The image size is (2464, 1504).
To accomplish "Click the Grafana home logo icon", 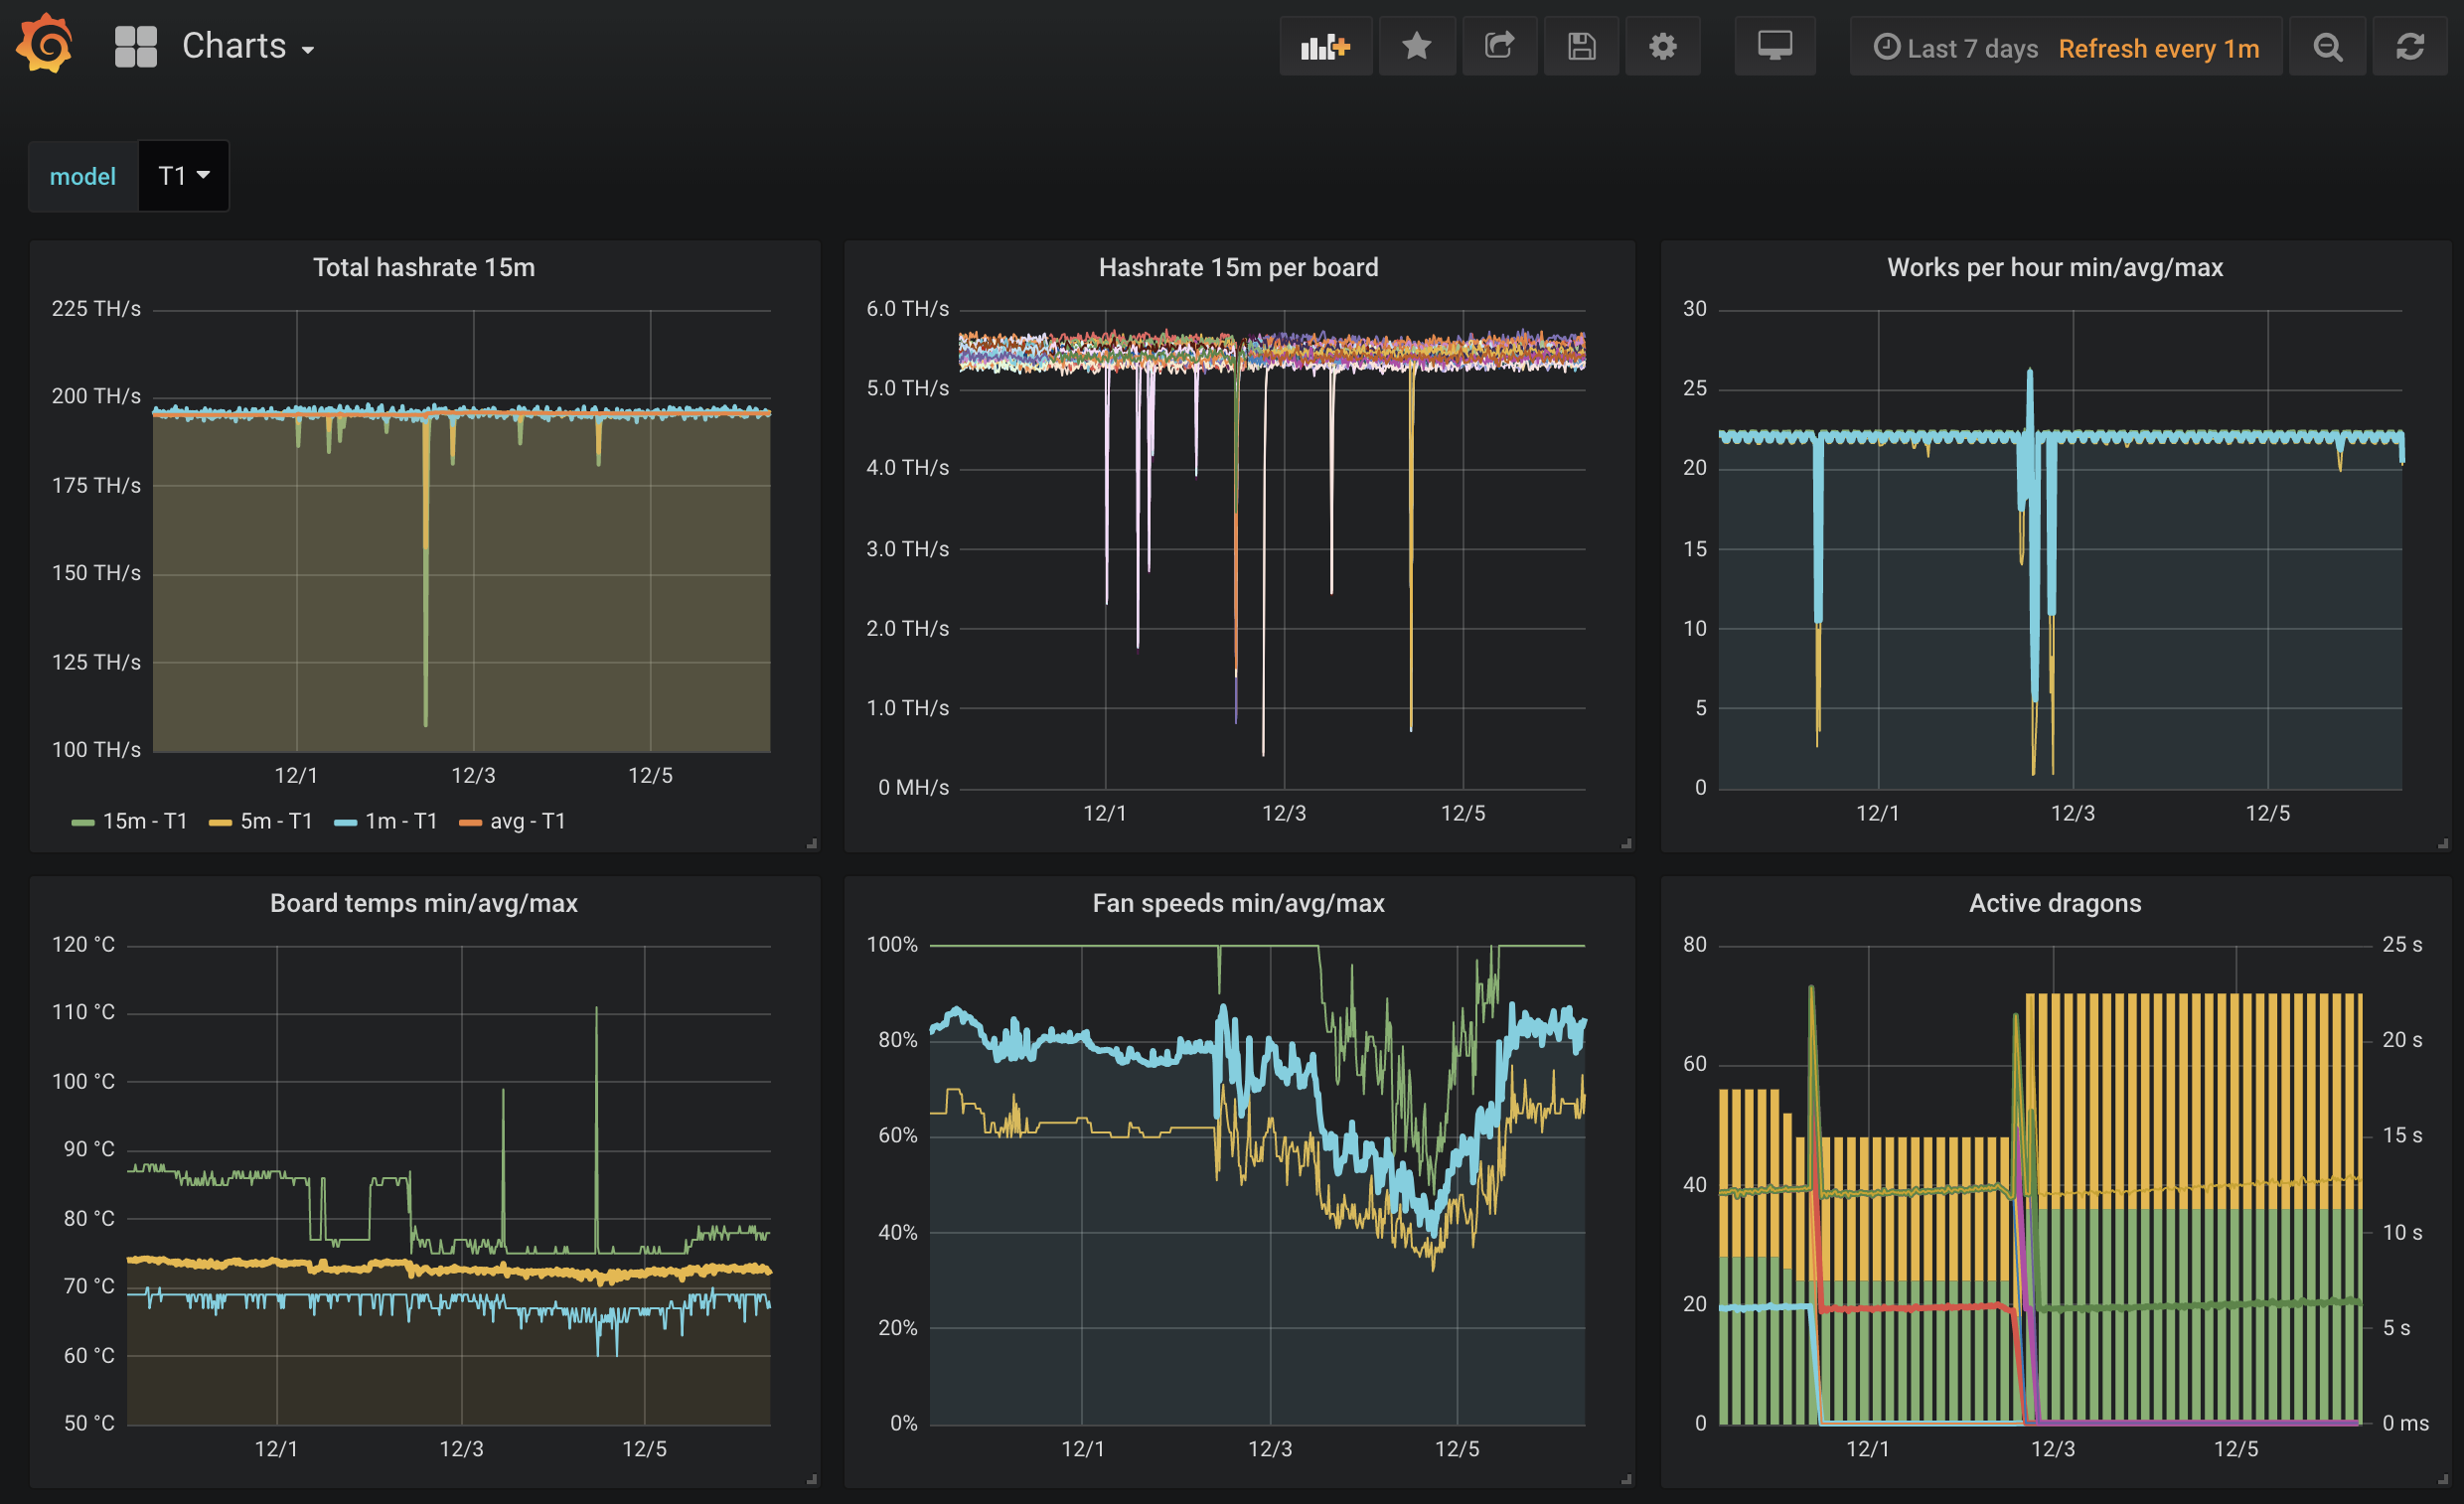I will pos(48,46).
